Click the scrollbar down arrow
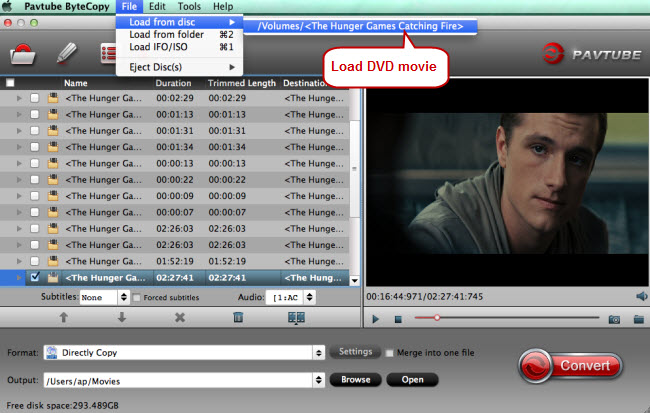Screen dimensions: 650x413 click(x=354, y=281)
